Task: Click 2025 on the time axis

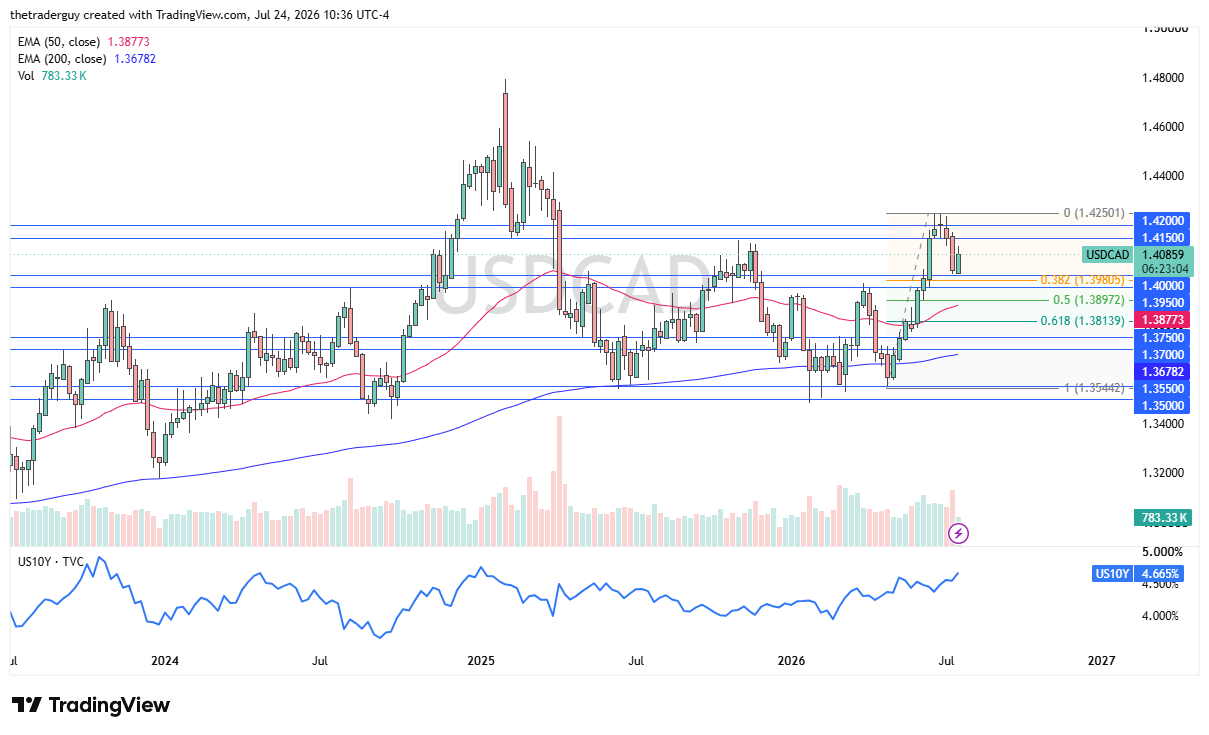Action: click(x=481, y=661)
